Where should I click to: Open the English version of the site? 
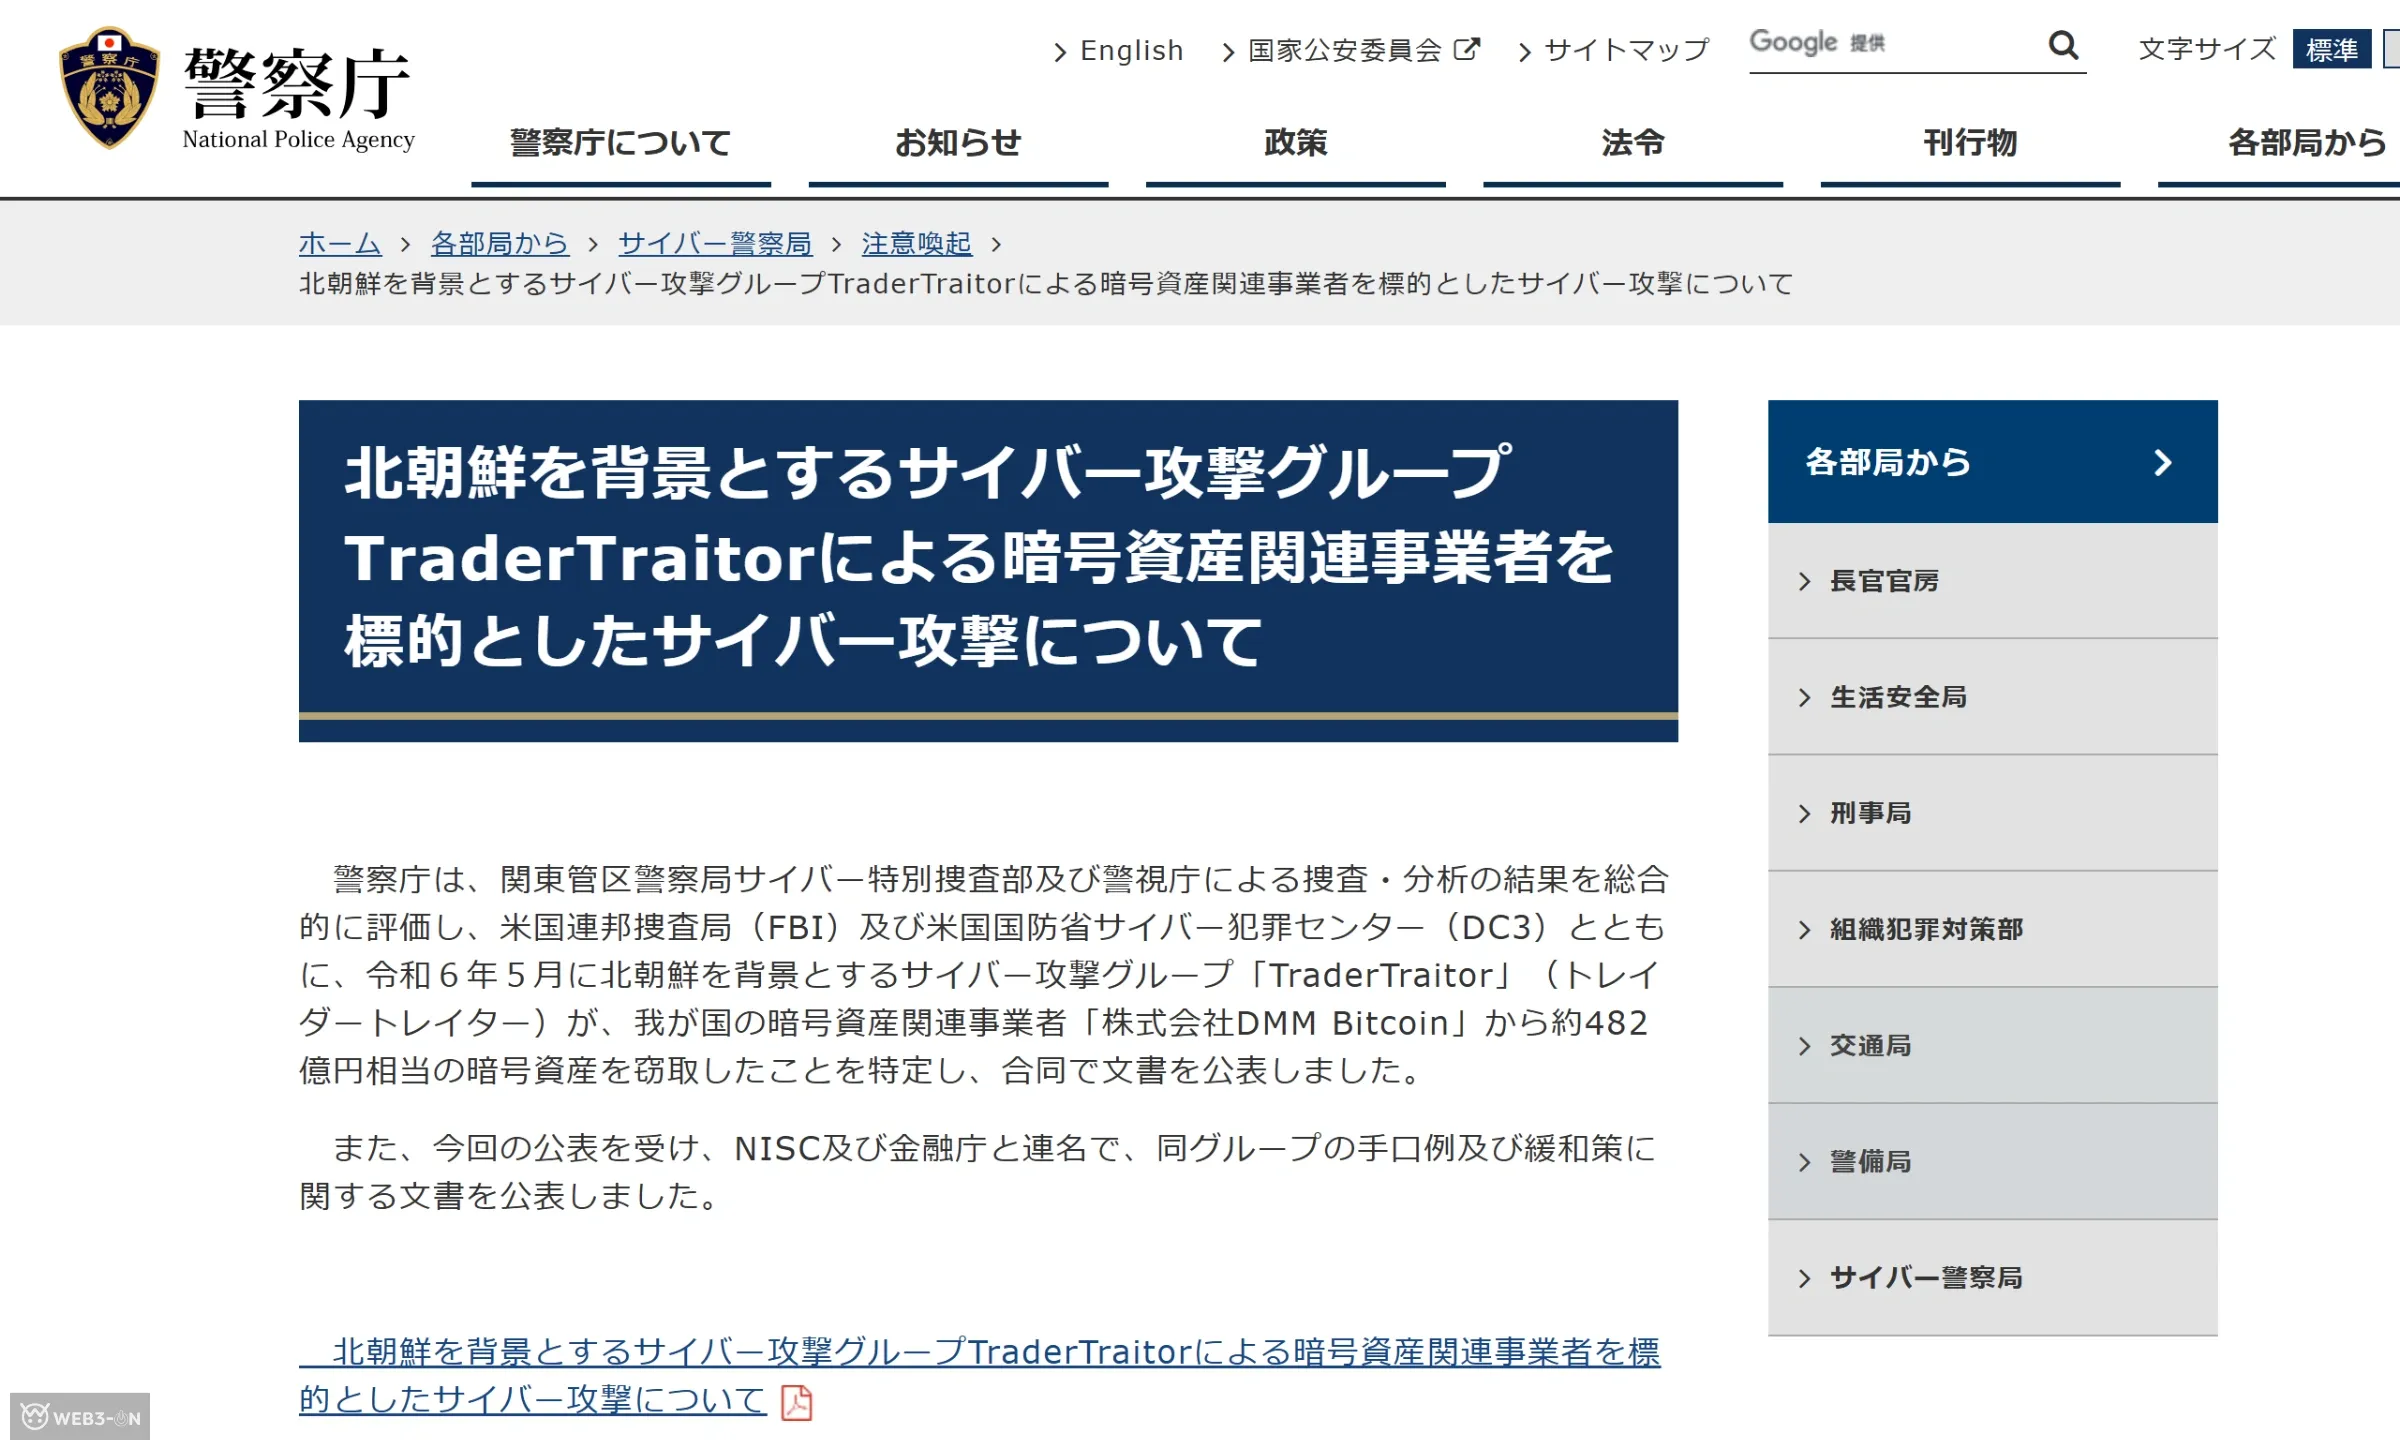tap(1131, 50)
